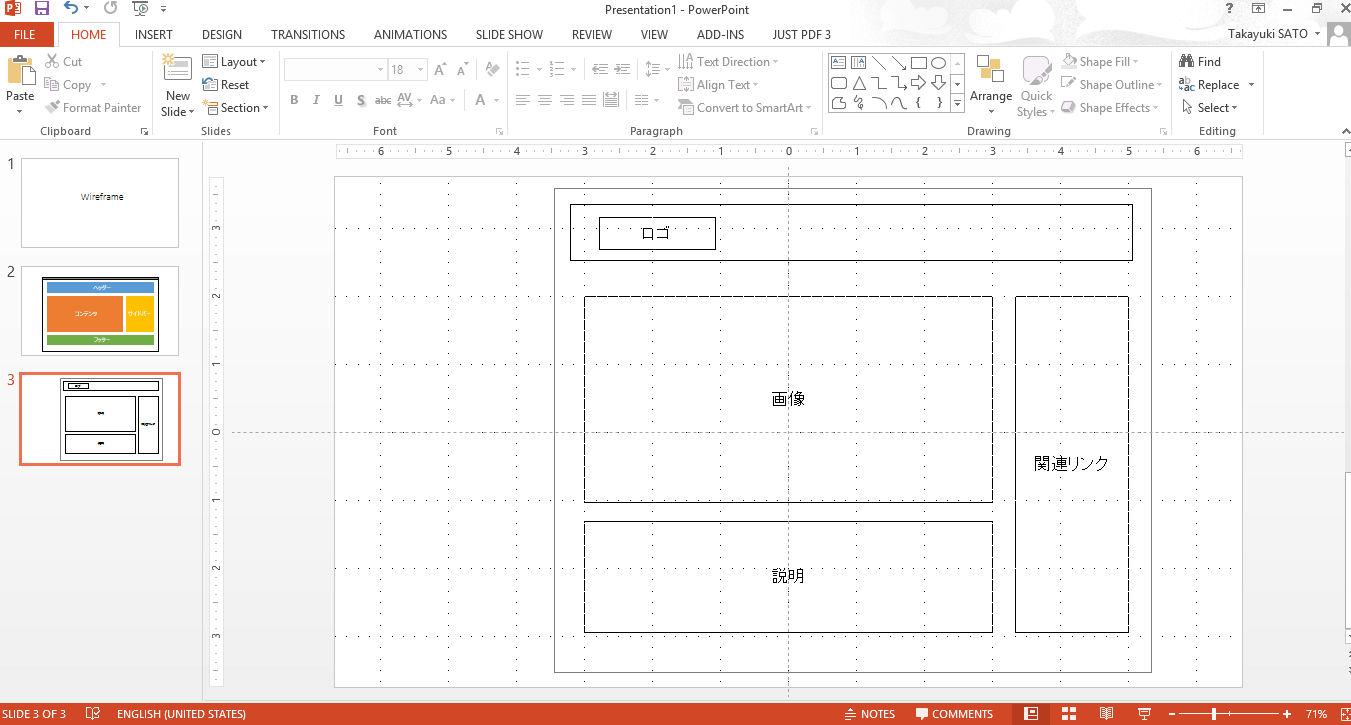Toggle Italic text formatting

click(x=316, y=100)
